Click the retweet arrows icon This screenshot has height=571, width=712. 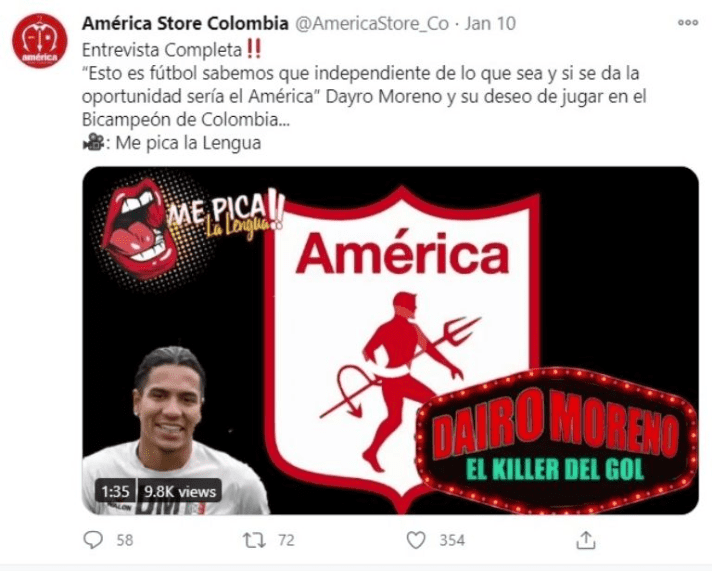[x=254, y=540]
